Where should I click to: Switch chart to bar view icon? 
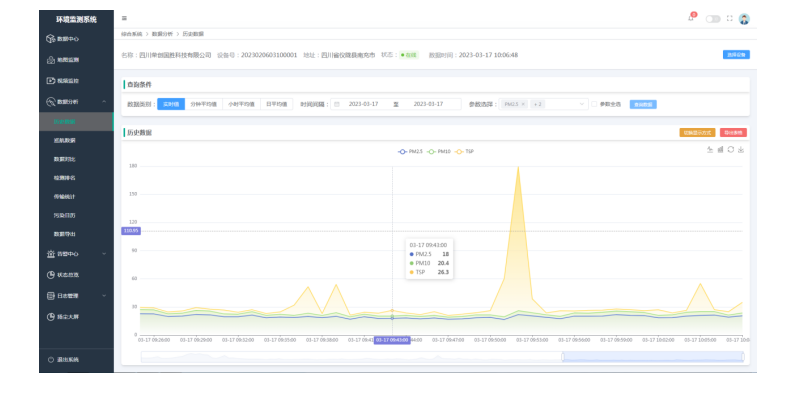pos(720,150)
